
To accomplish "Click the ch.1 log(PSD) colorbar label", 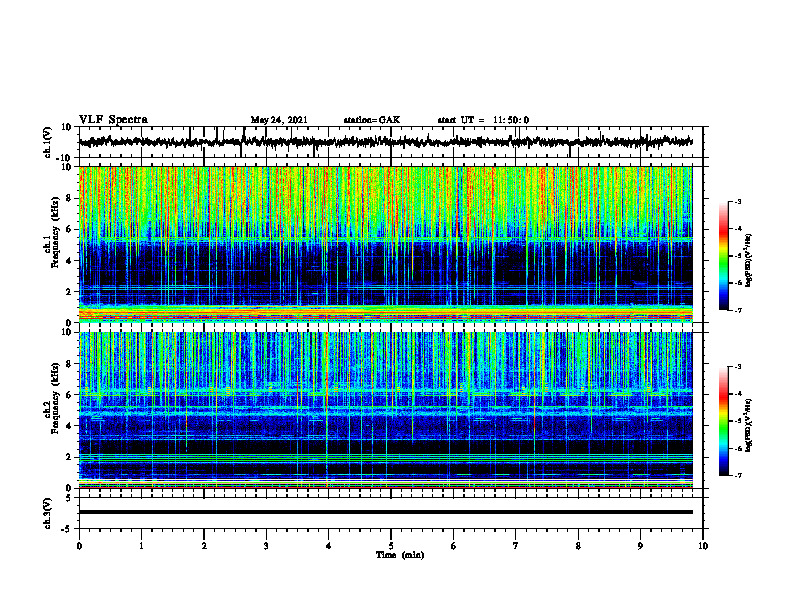I will pyautogui.click(x=749, y=261).
